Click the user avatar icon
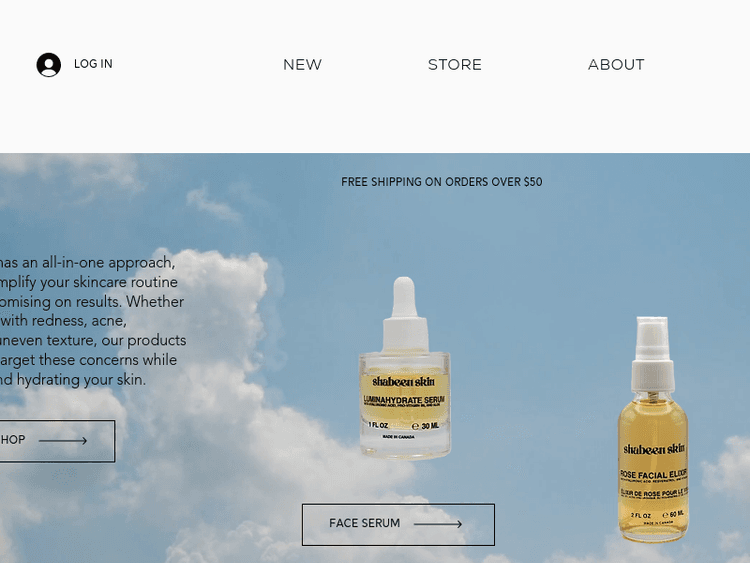 pyautogui.click(x=48, y=65)
